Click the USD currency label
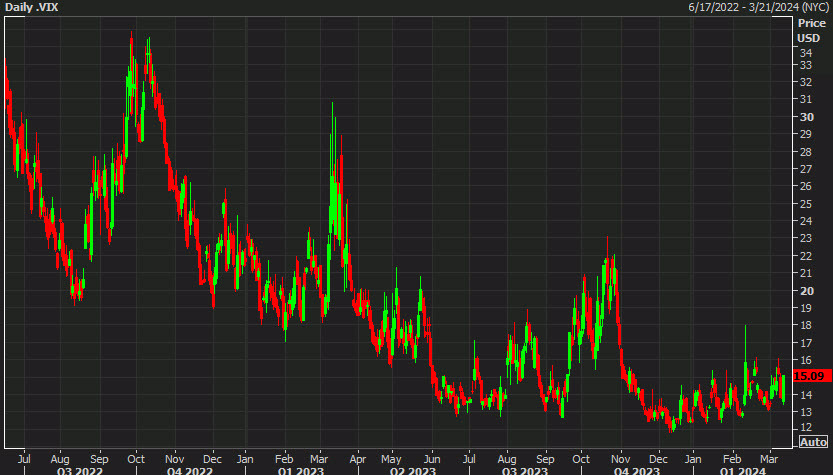 point(809,38)
